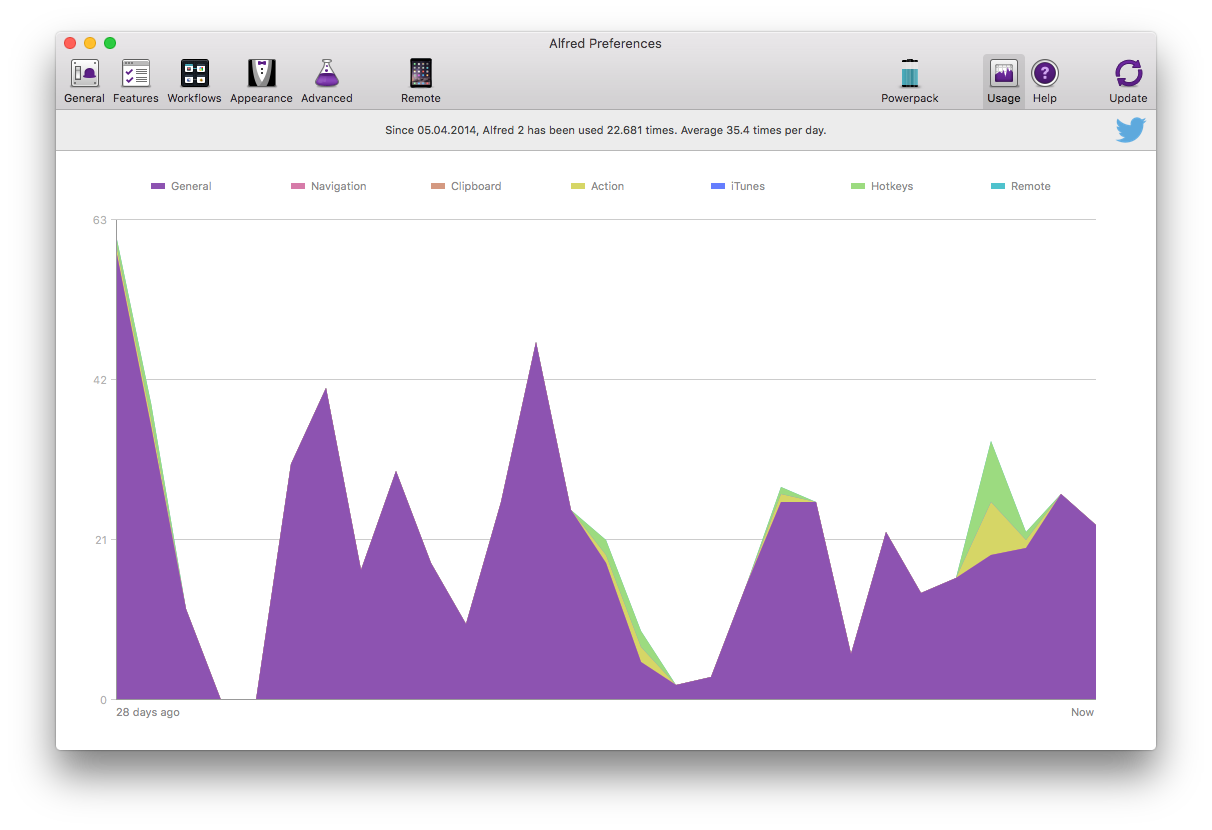Click the Twitter bird icon

coord(1130,130)
